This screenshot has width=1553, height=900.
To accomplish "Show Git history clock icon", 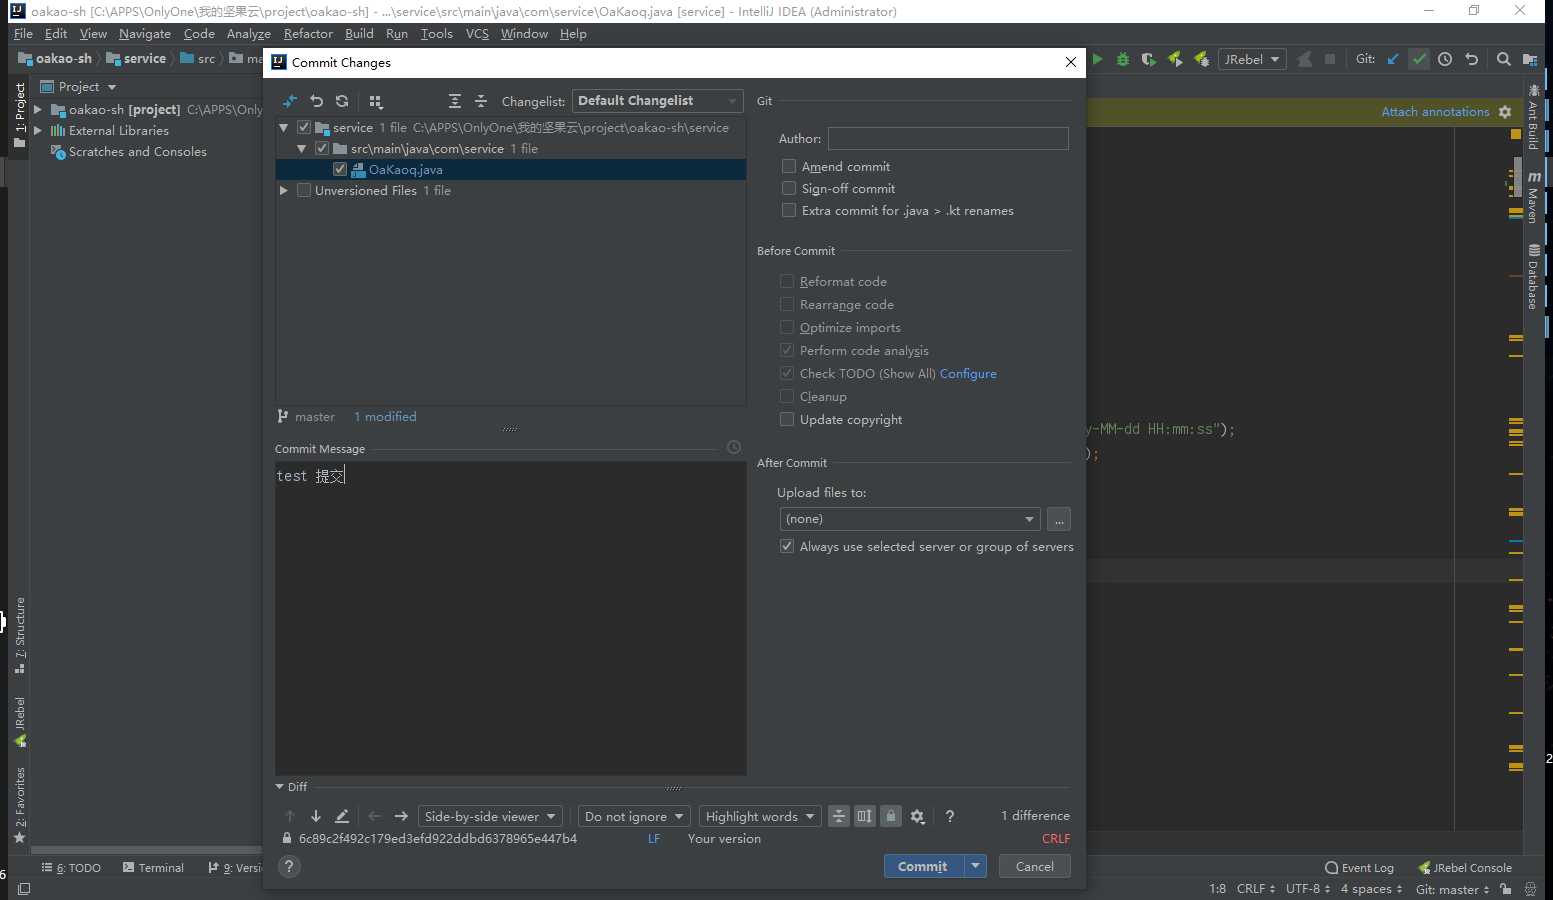I will coord(1445,59).
